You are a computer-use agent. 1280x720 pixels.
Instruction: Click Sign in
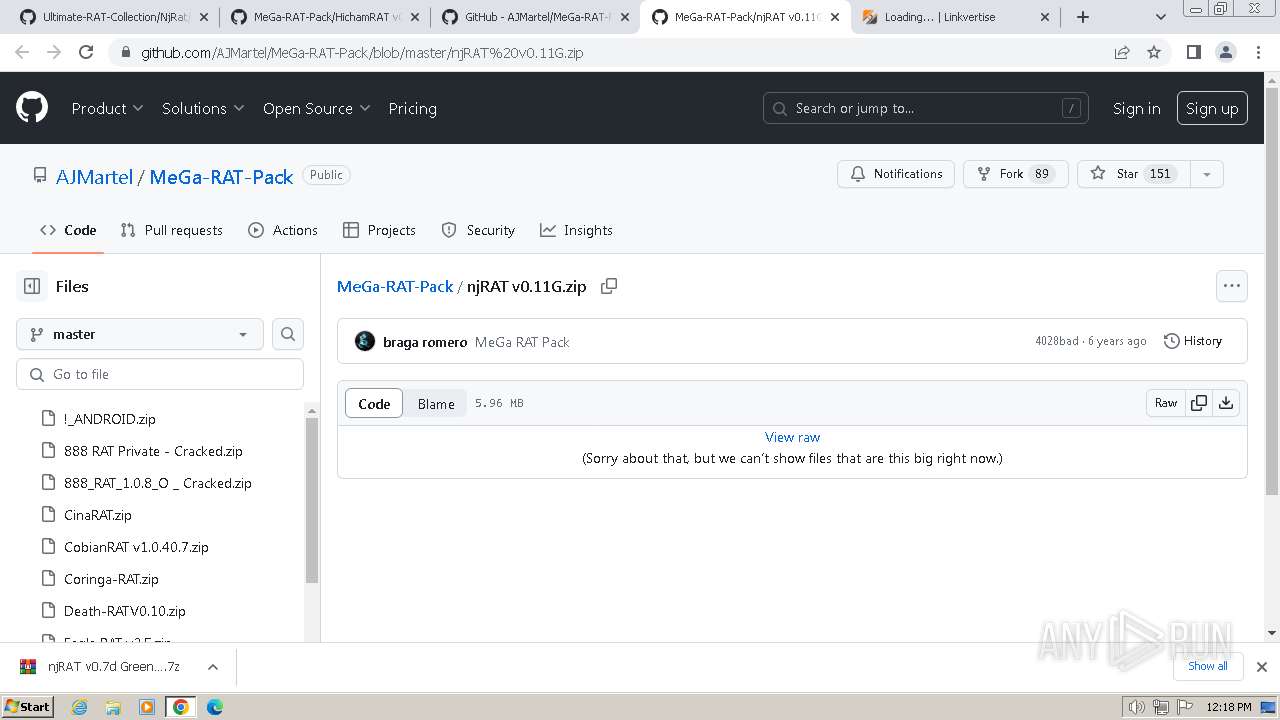tap(1136, 108)
